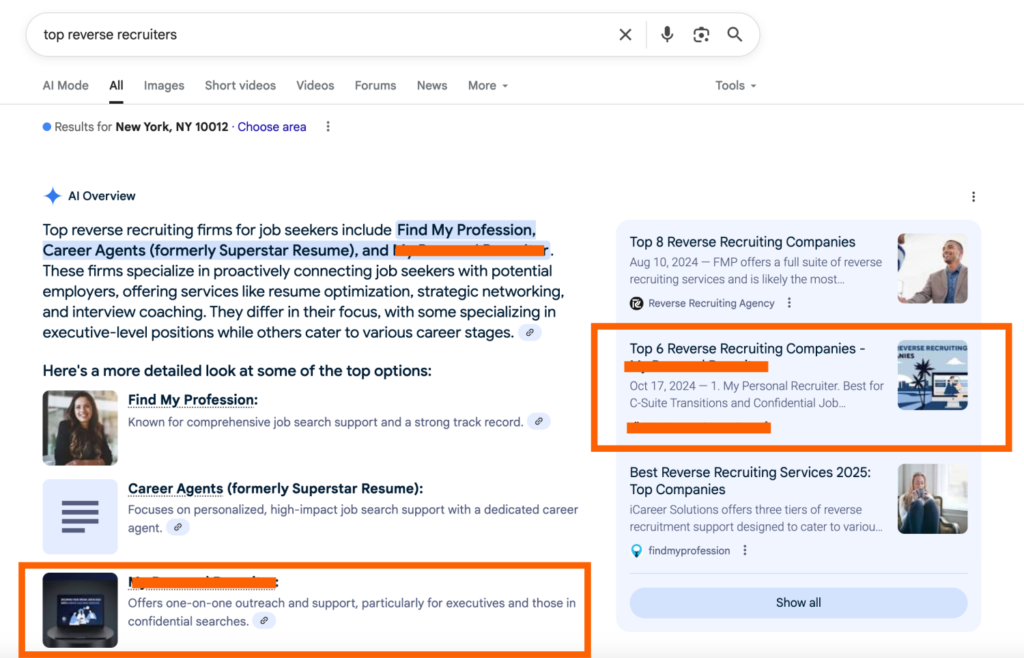Open the Tools dropdown
The image size is (1024, 658).
735,86
